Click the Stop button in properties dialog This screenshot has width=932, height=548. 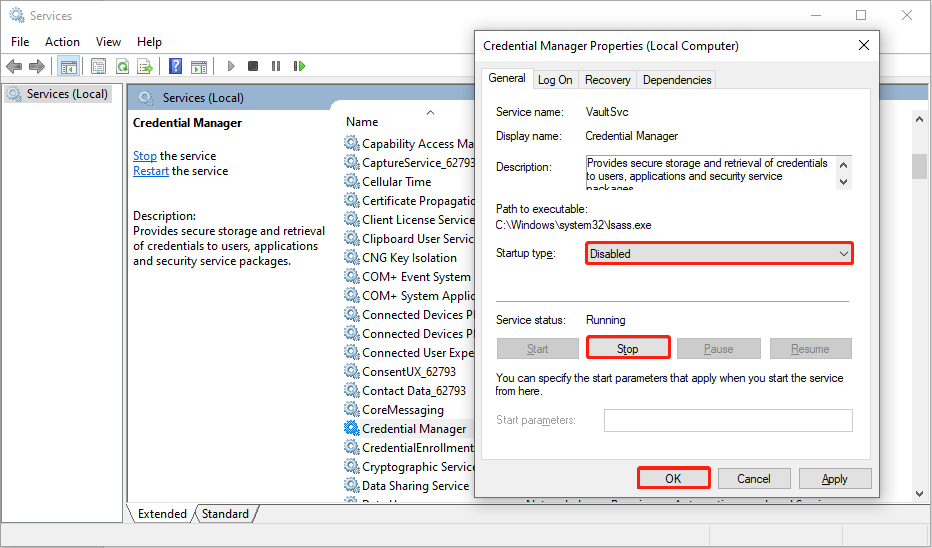[628, 348]
